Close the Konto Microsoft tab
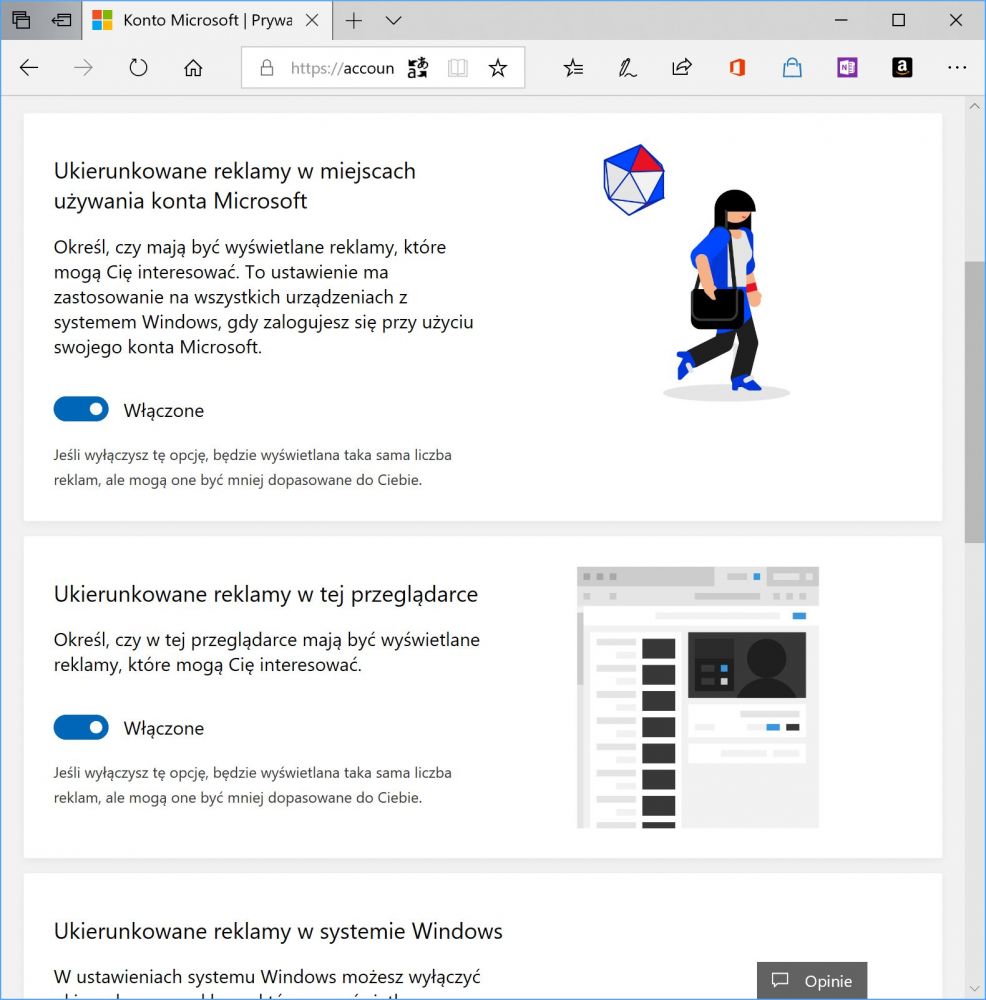Viewport: 986px width, 1000px height. click(x=312, y=20)
